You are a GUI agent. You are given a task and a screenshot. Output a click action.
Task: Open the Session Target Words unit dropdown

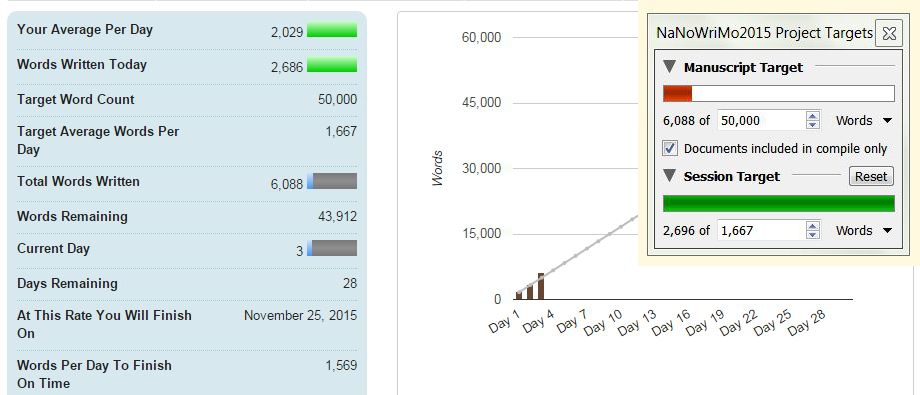coord(864,231)
